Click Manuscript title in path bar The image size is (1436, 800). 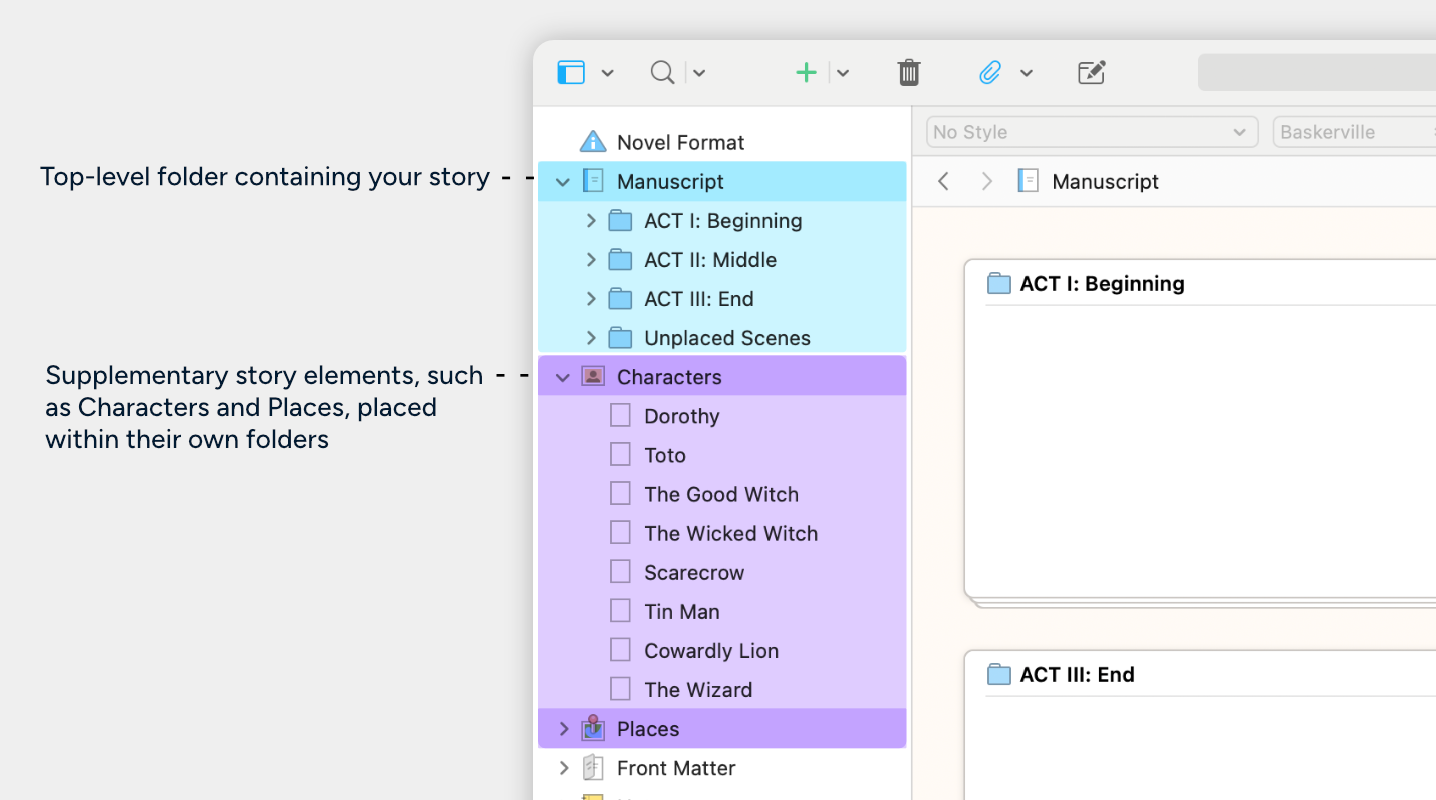pos(1105,181)
